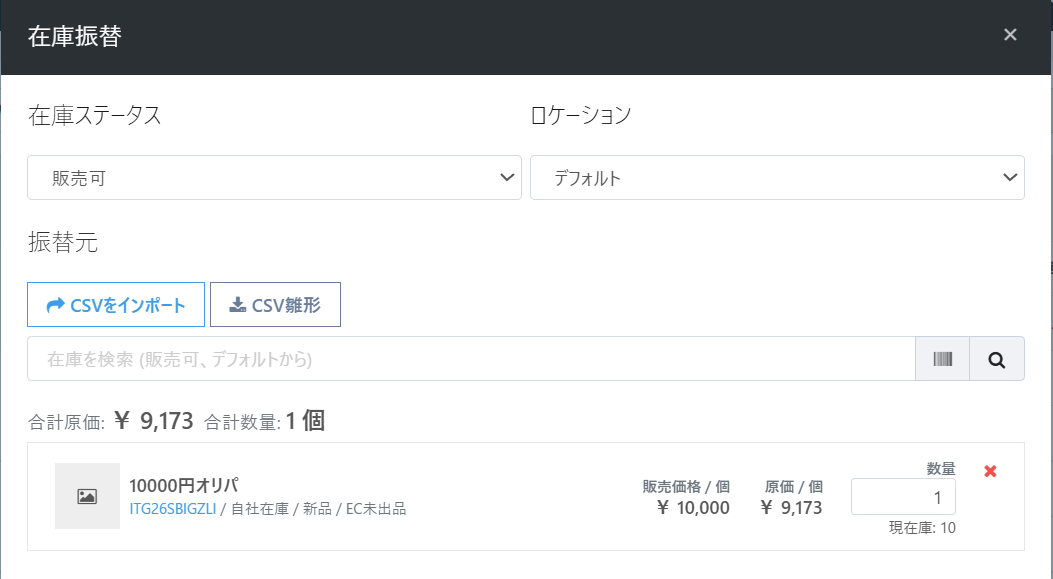This screenshot has height=579, width=1053.
Task: Download the CSV雛形 template
Action: (275, 305)
